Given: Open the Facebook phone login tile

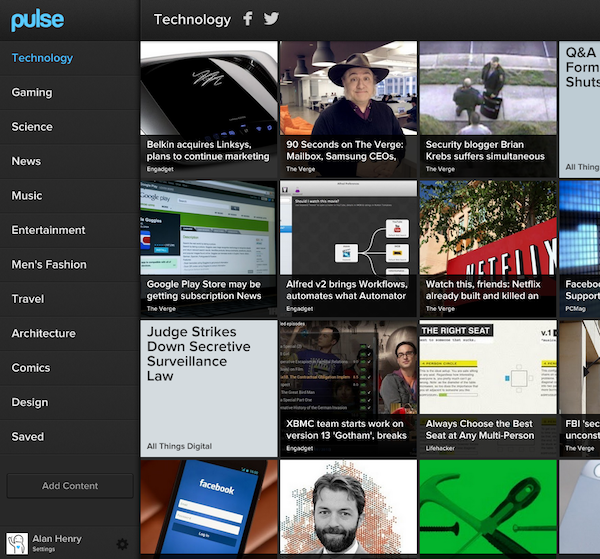Looking at the screenshot, I should pos(209,507).
